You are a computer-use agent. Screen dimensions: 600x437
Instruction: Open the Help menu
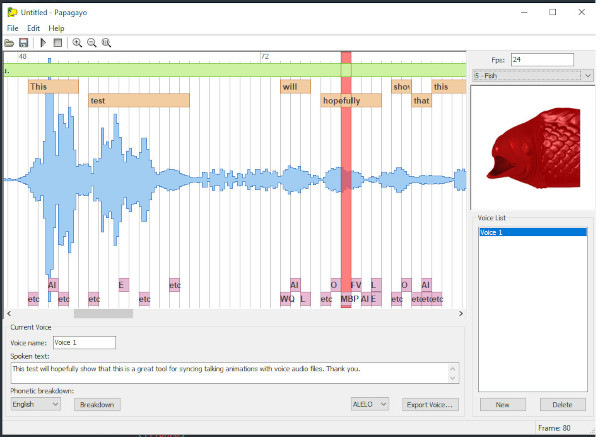coord(57,28)
